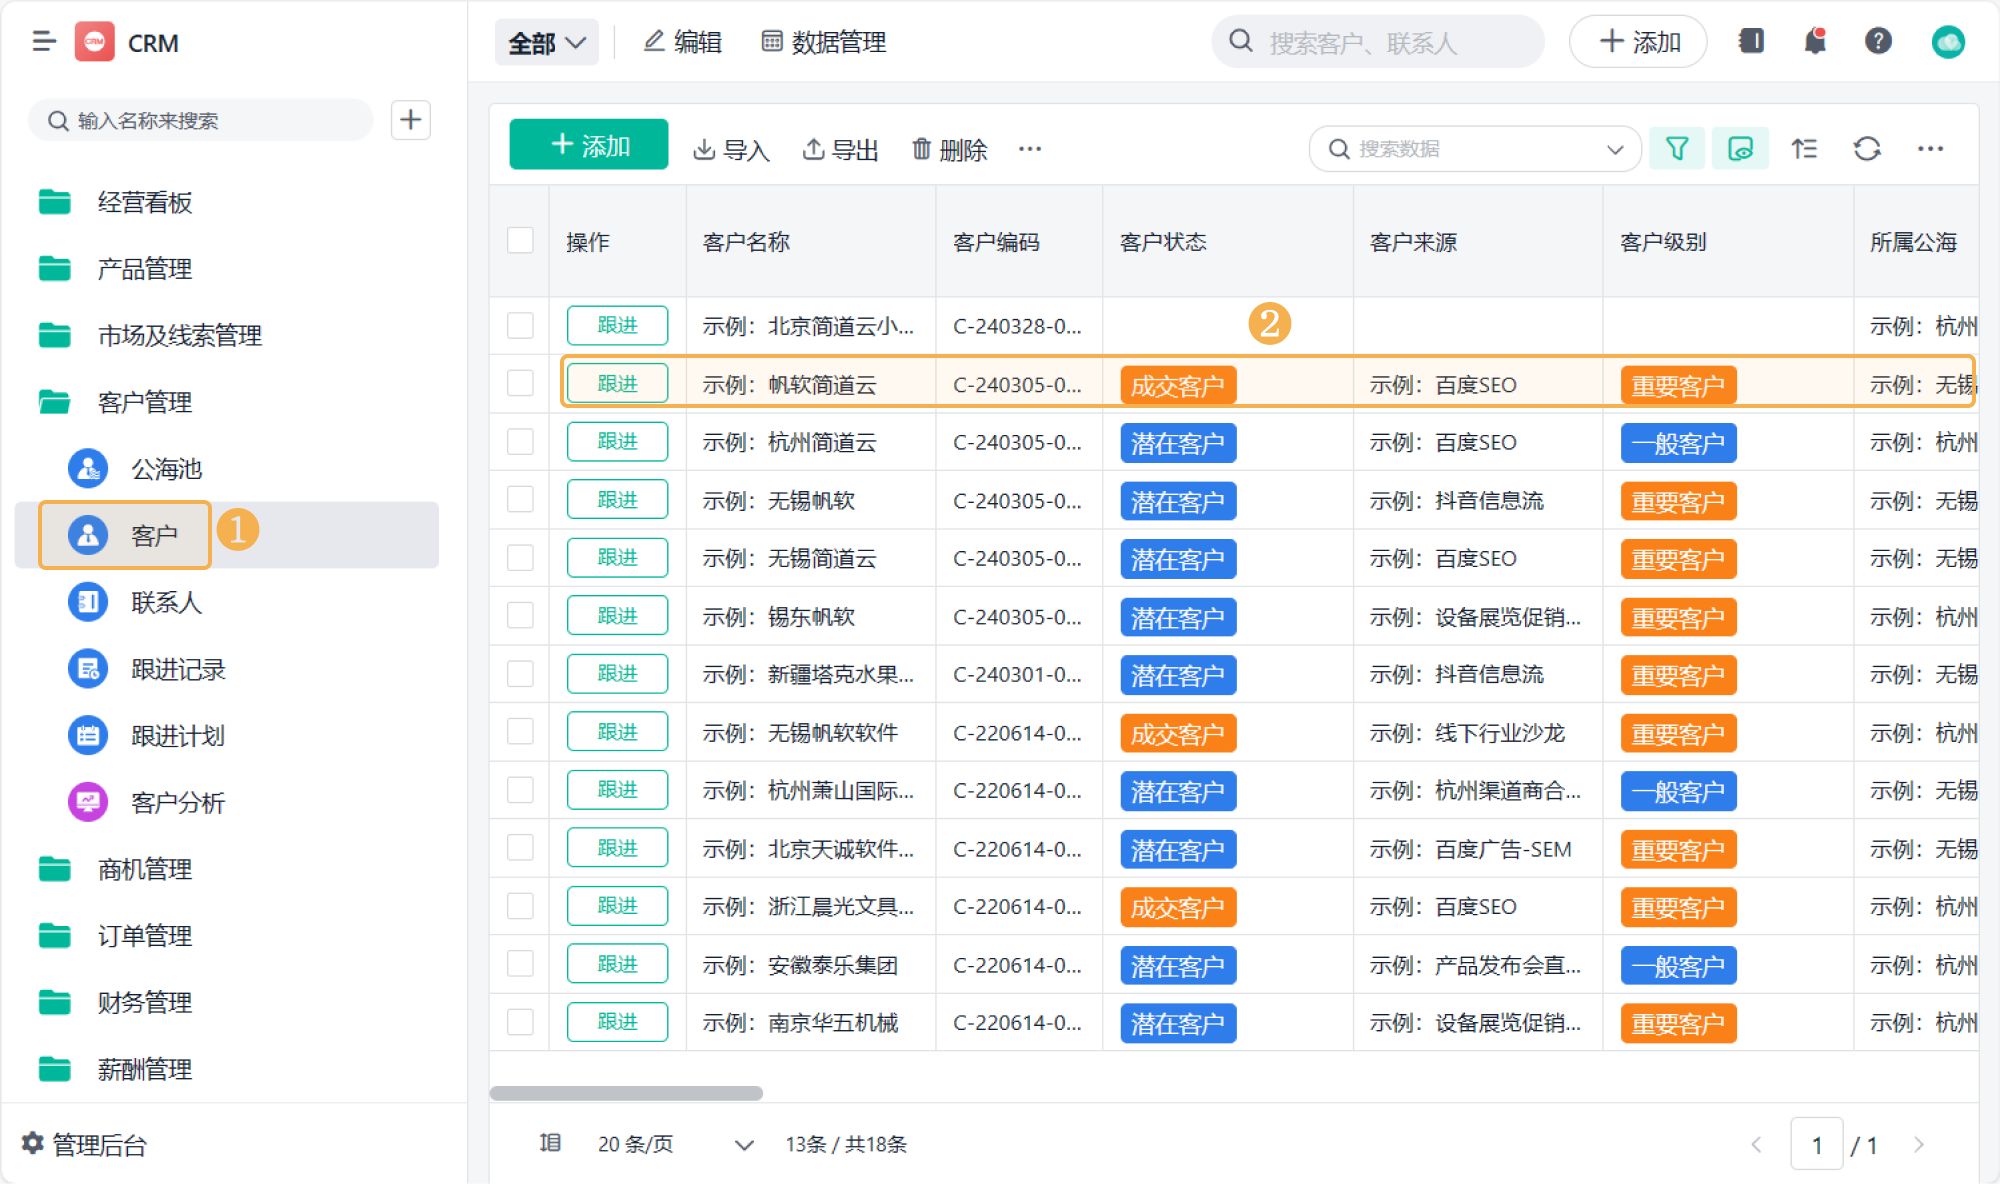2000x1184 pixels.
Task: Expand the 全部 view dropdown
Action: coord(546,42)
